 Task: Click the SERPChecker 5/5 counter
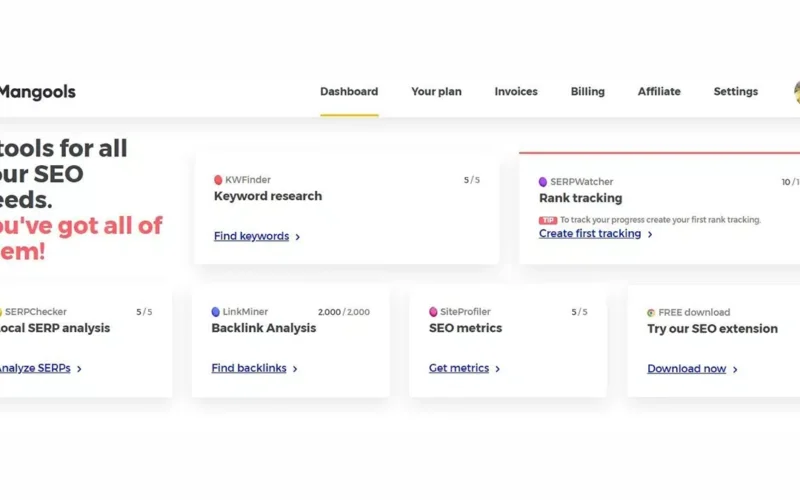pos(144,312)
